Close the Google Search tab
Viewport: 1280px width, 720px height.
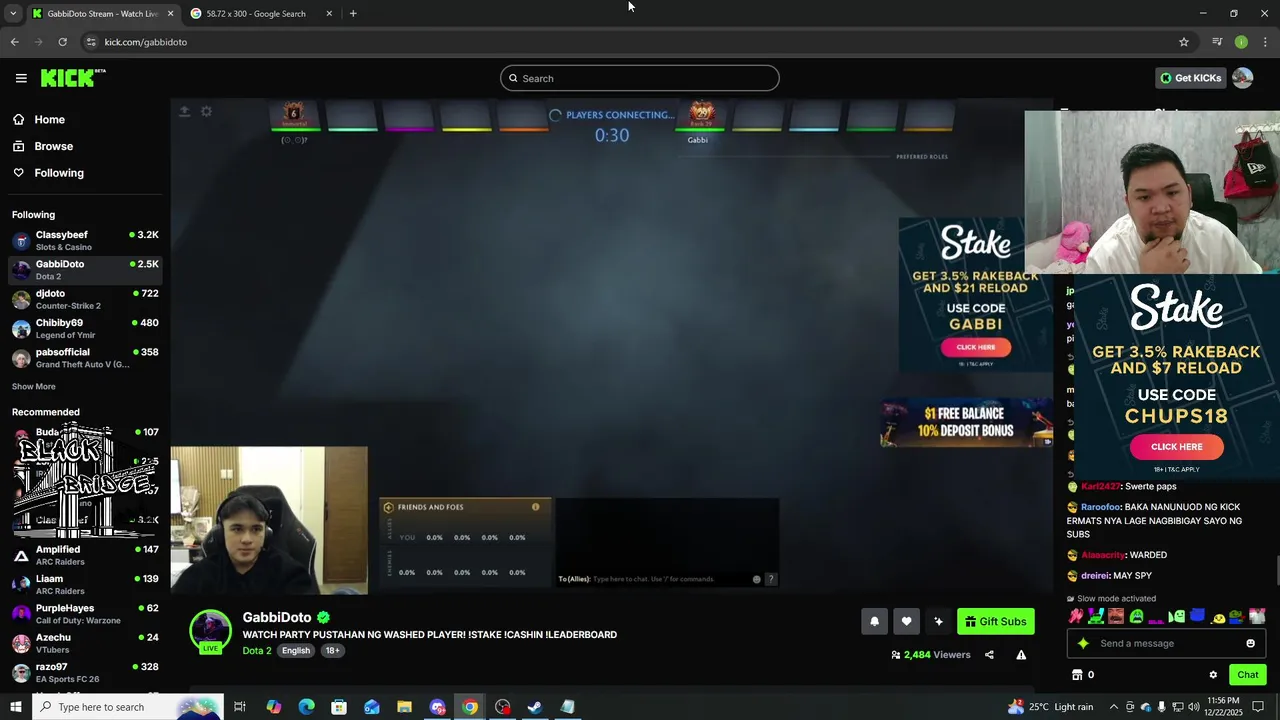(329, 13)
